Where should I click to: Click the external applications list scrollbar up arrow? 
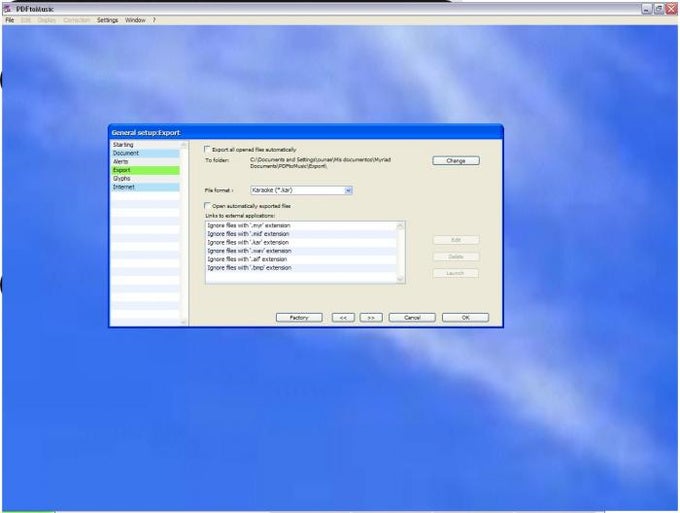pyautogui.click(x=400, y=225)
